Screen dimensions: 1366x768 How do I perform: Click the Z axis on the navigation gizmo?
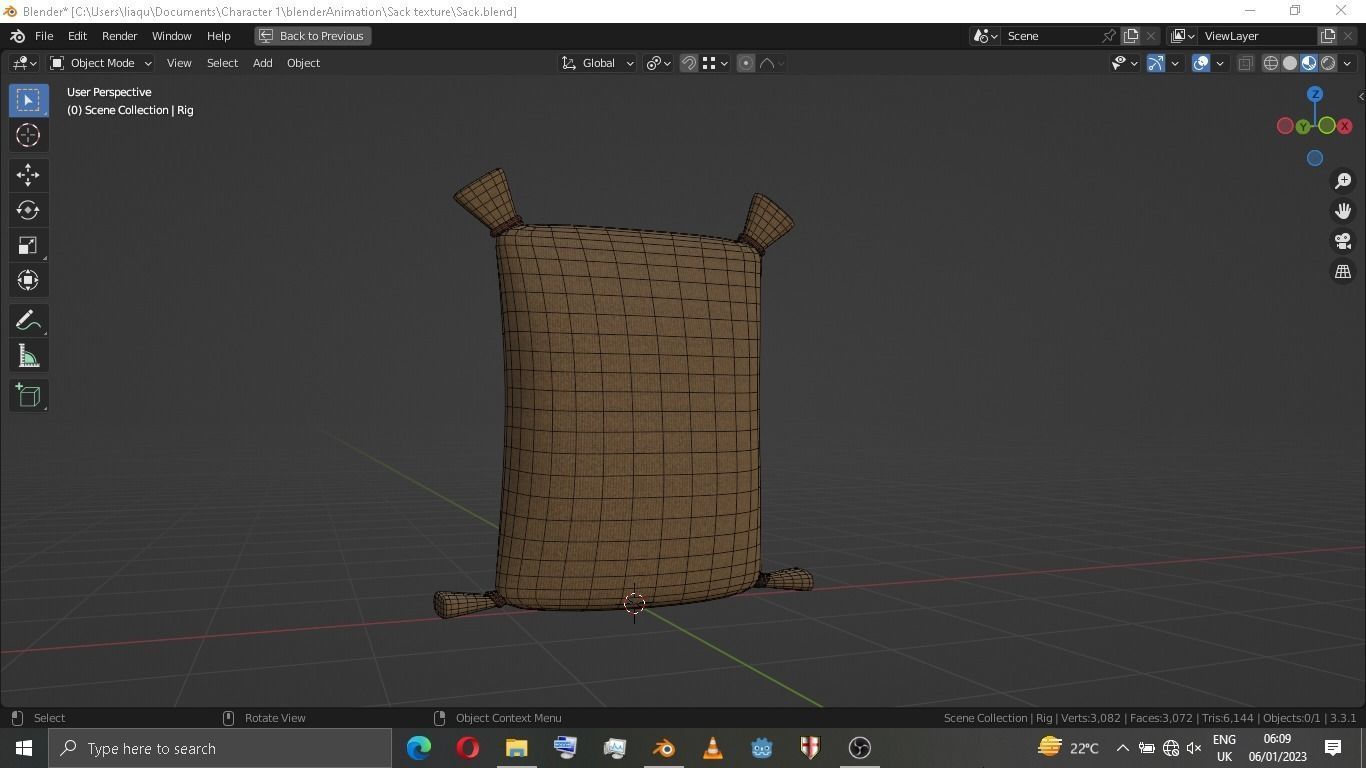click(1315, 93)
